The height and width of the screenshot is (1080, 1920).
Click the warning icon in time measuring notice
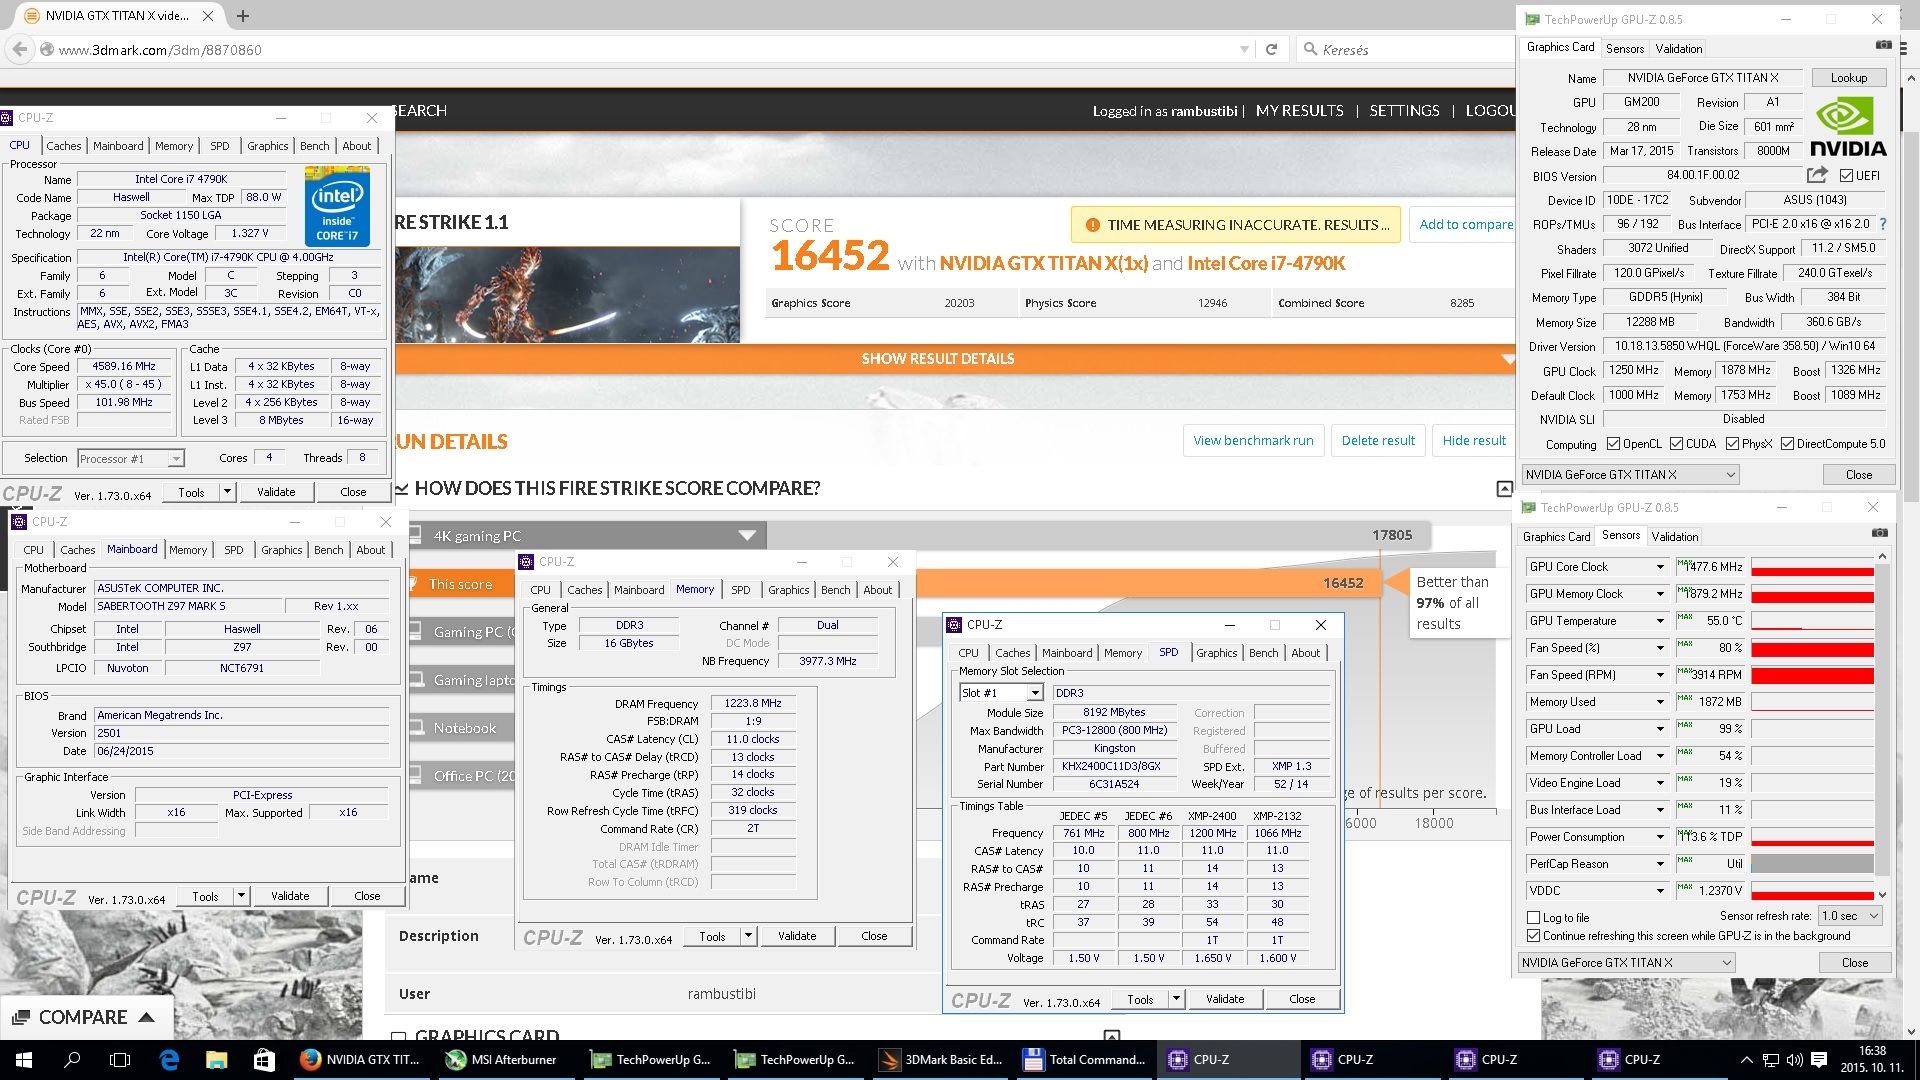point(1092,225)
